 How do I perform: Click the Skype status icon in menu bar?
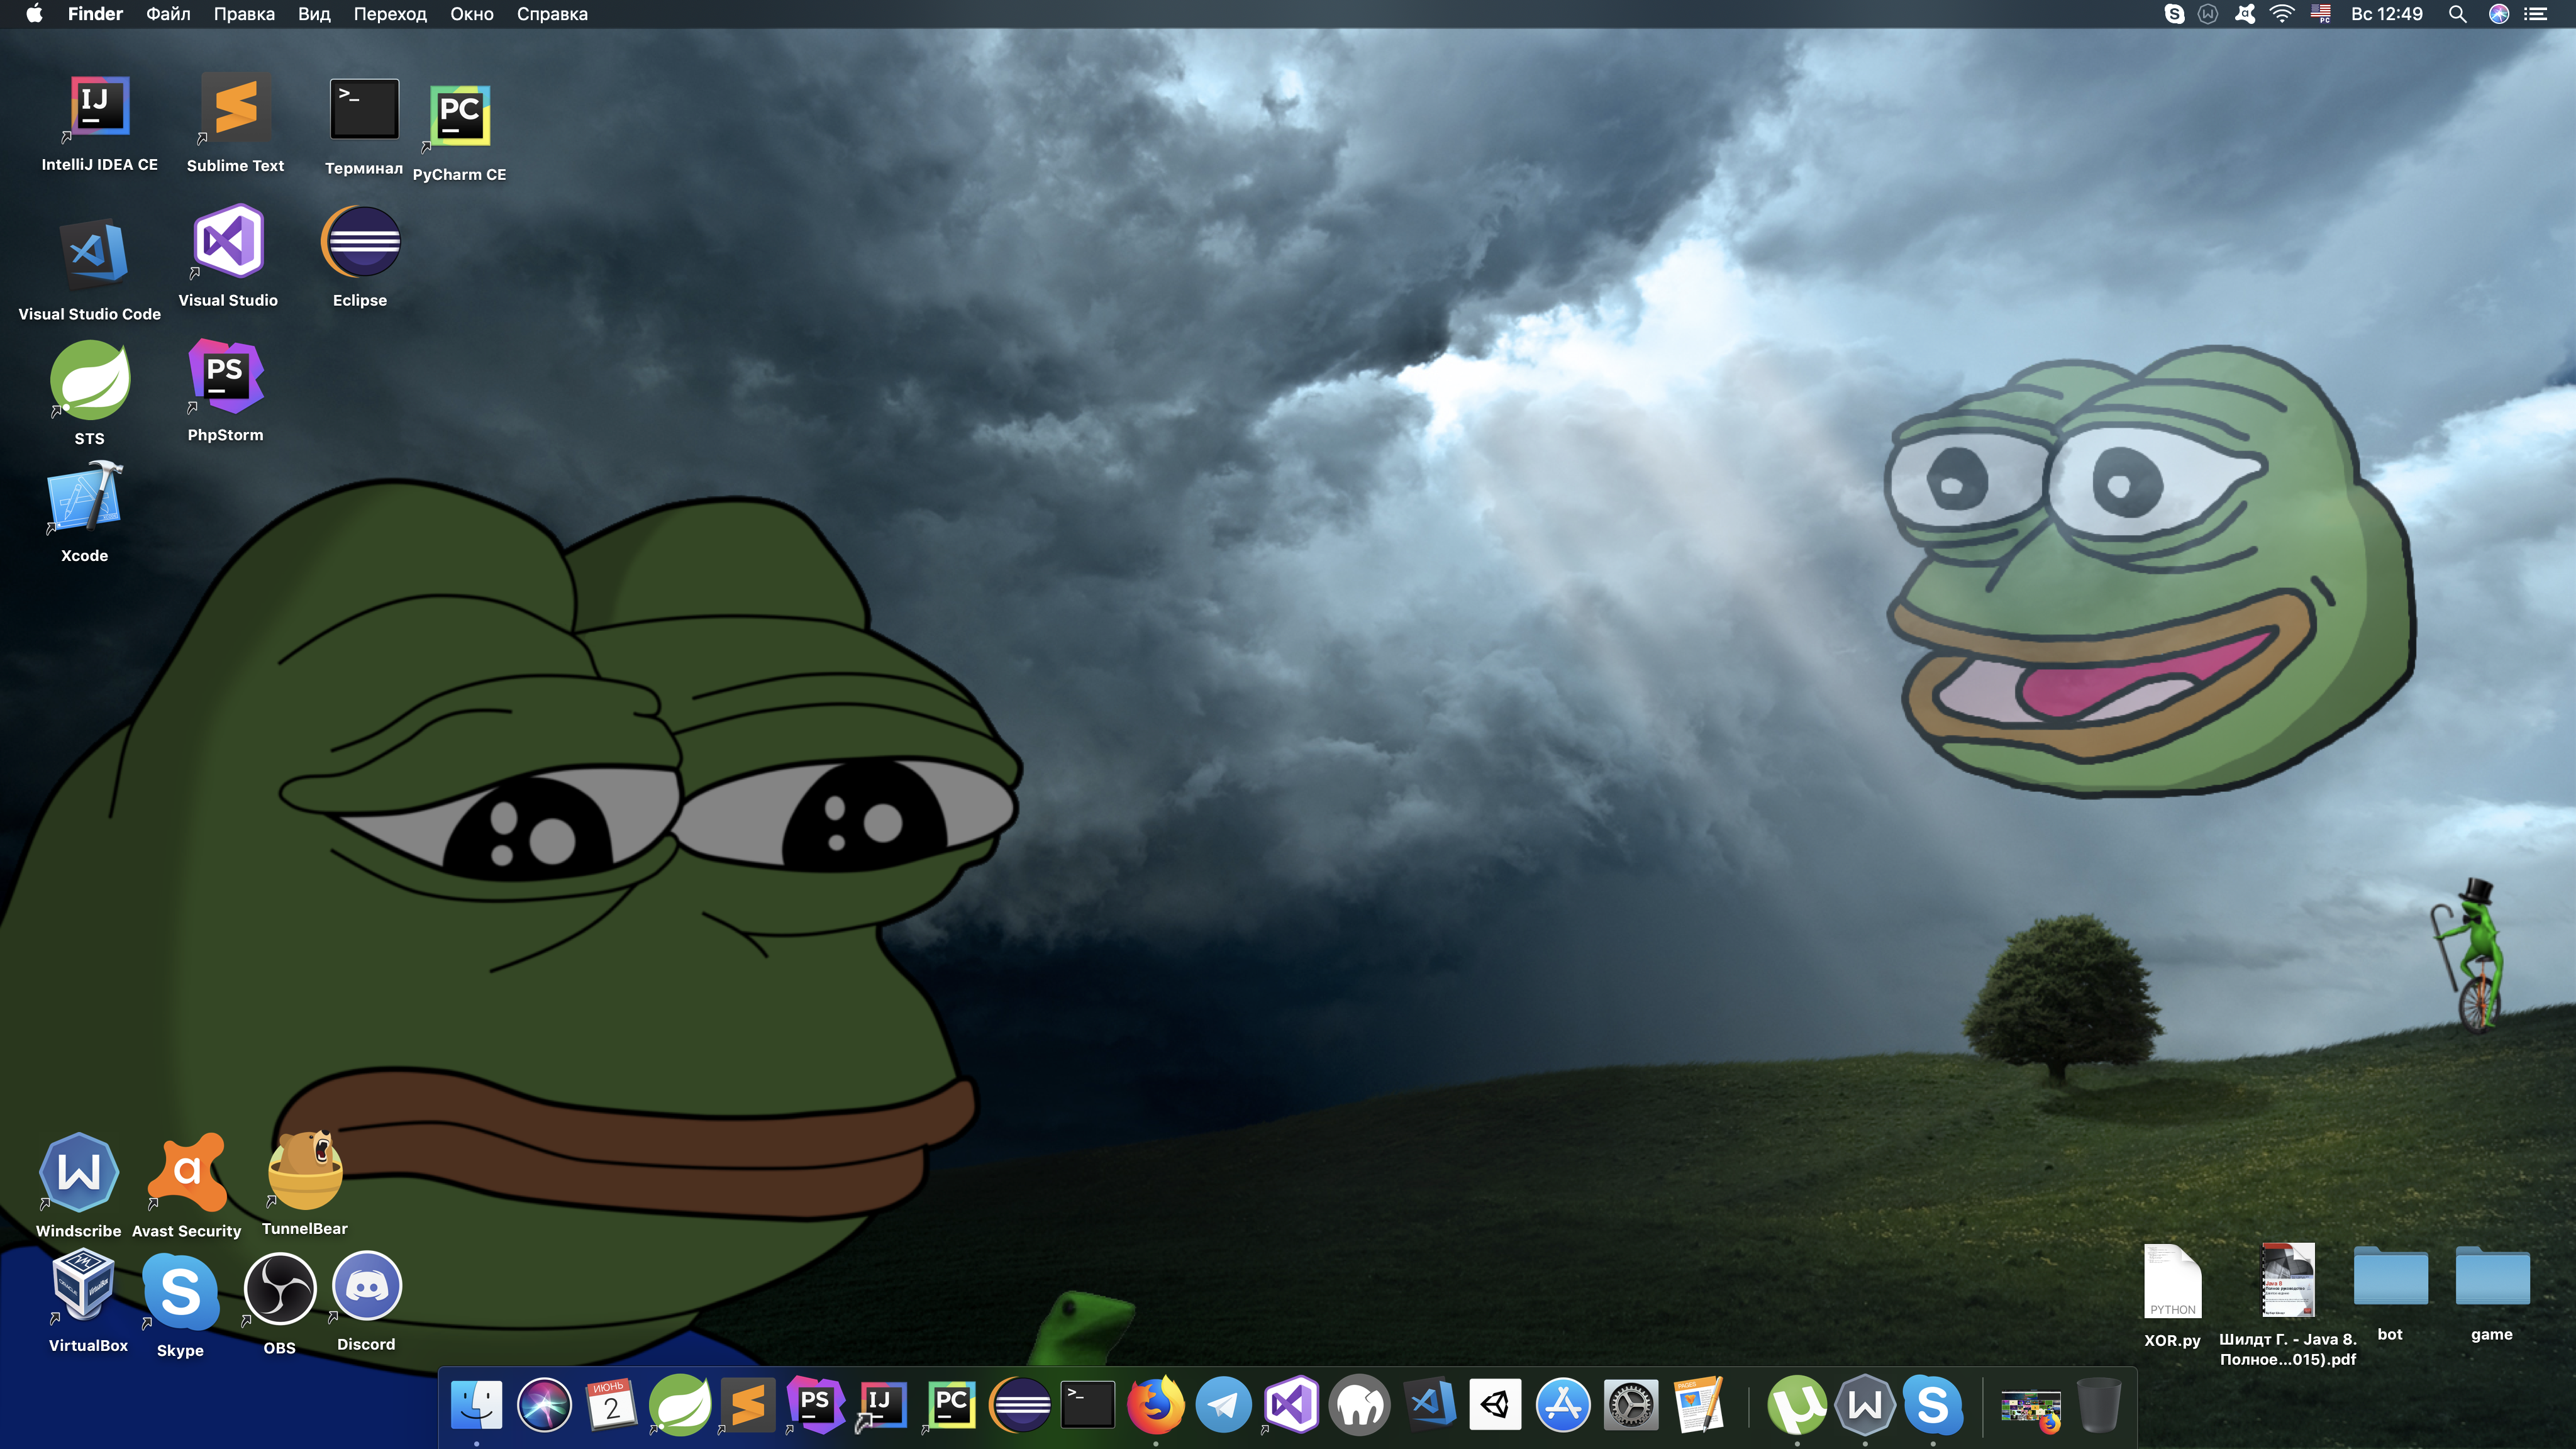[x=2174, y=14]
